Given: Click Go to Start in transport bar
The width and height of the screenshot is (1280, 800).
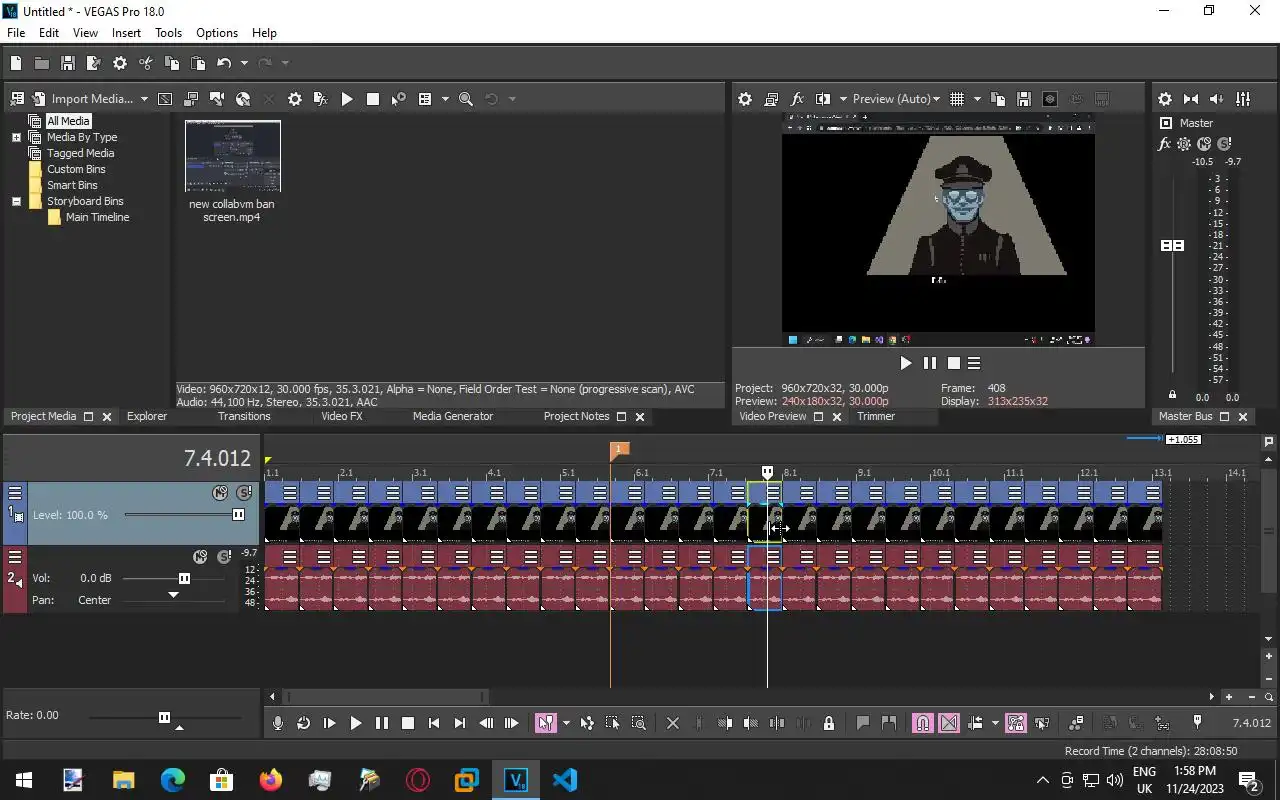Looking at the screenshot, I should [x=433, y=723].
